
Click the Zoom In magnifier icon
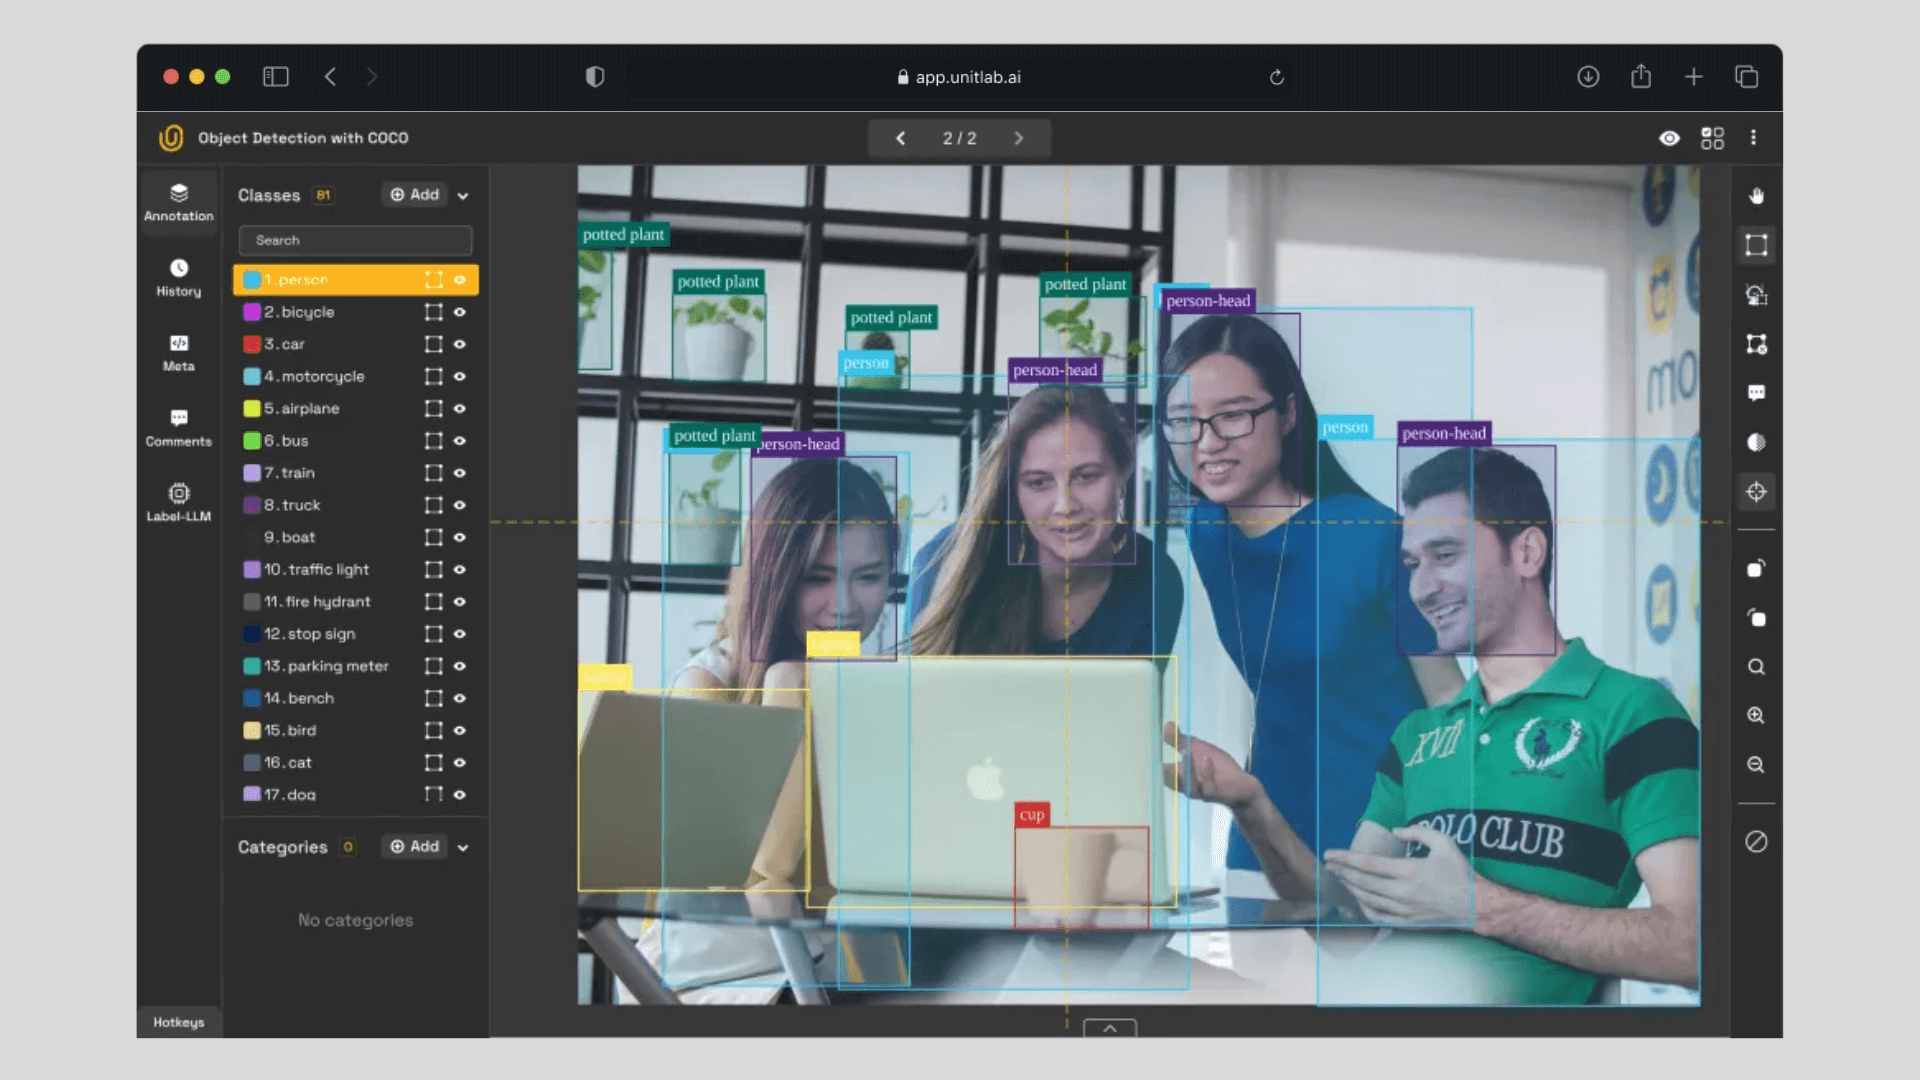1756,716
